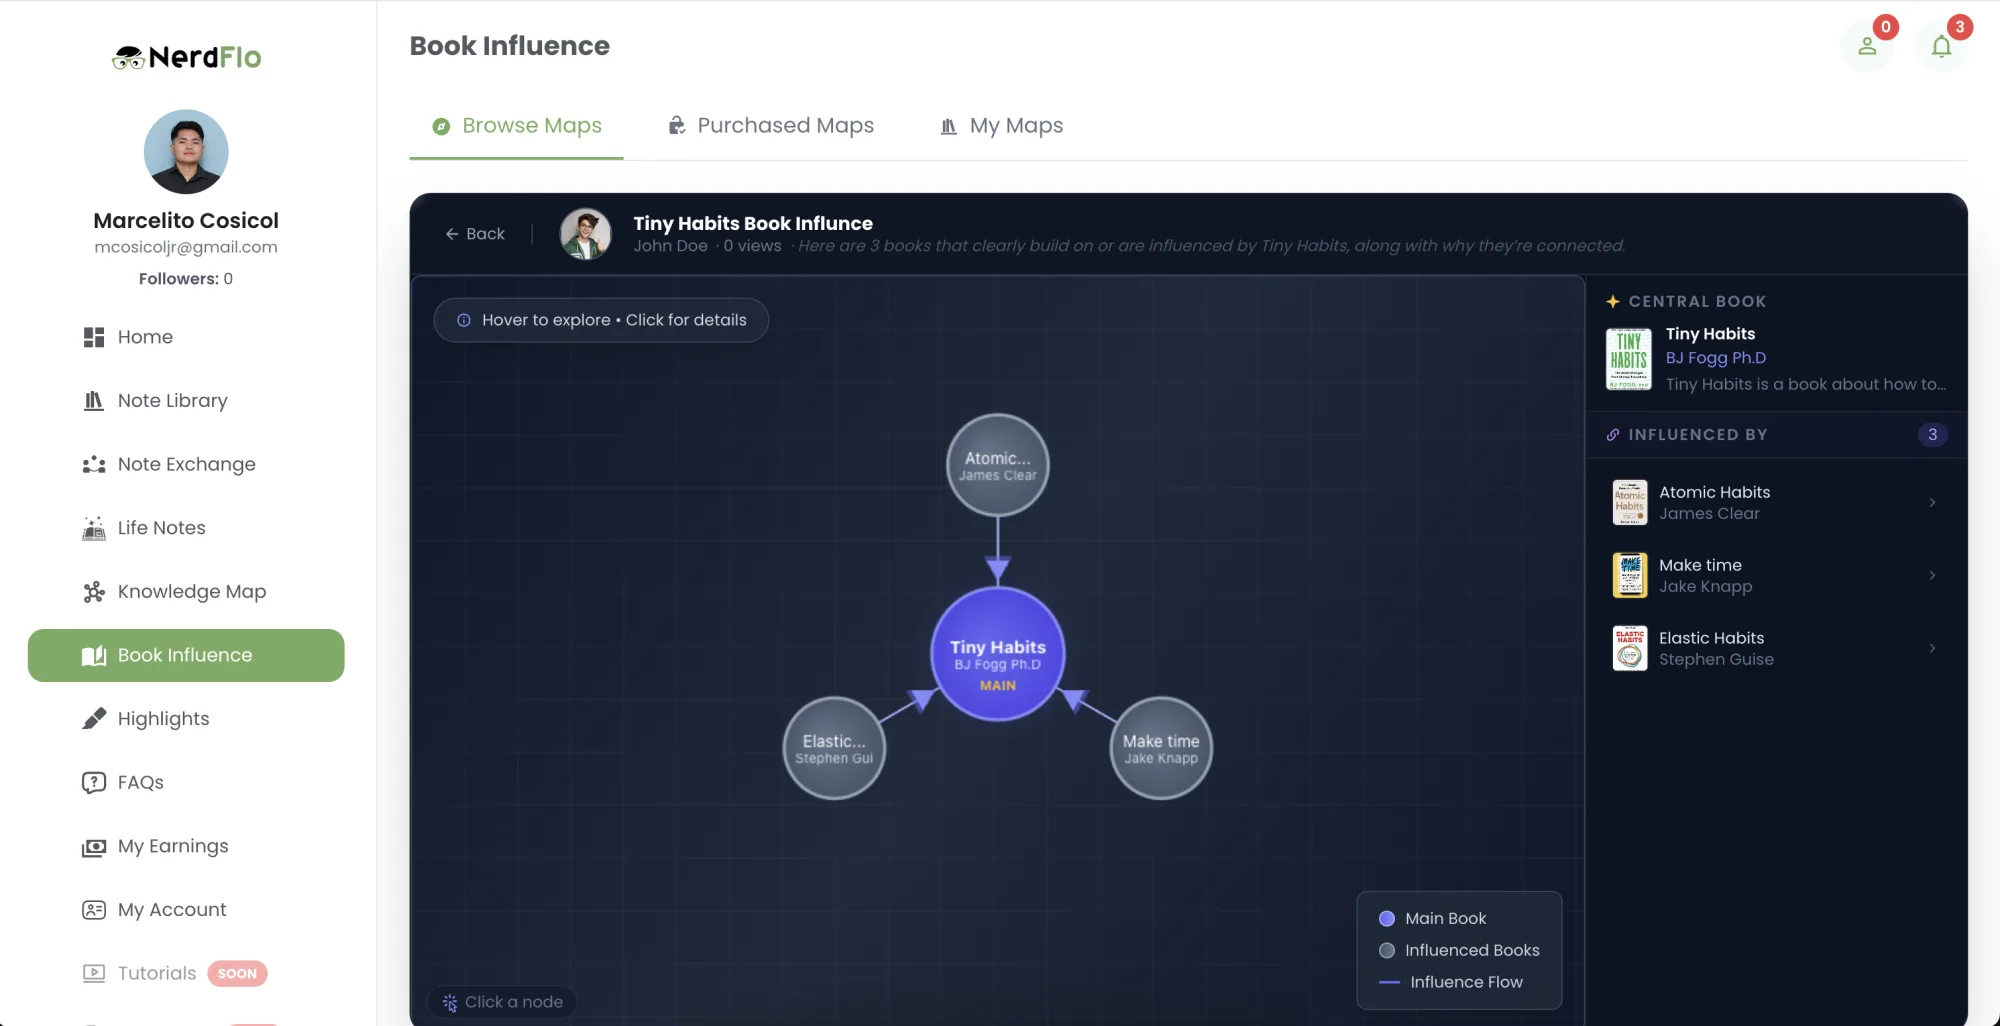
Task: Click the Note Exchange people icon
Action: point(94,464)
